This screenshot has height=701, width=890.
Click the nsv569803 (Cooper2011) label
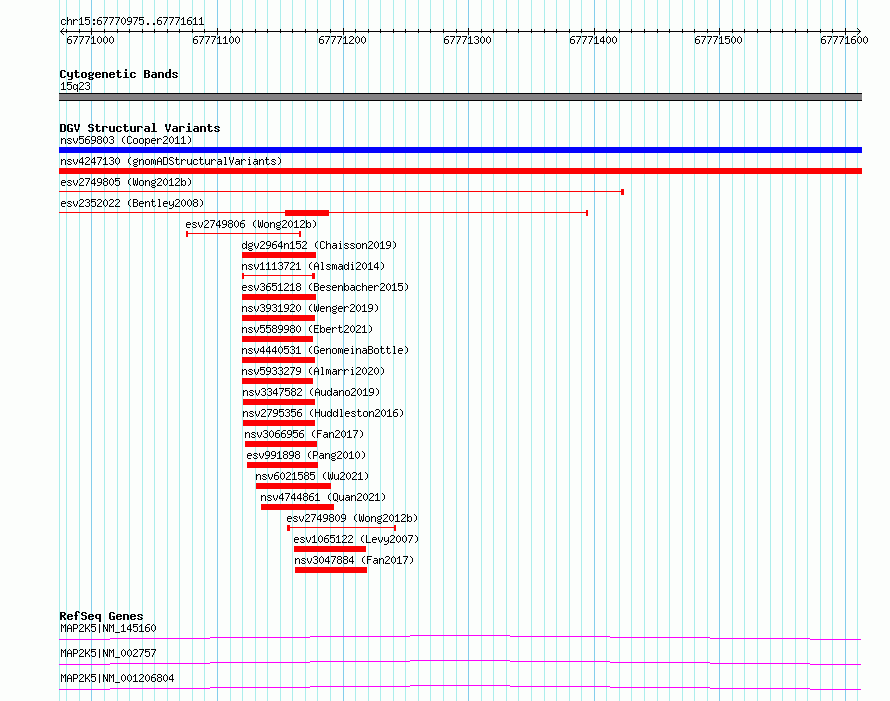pos(126,140)
